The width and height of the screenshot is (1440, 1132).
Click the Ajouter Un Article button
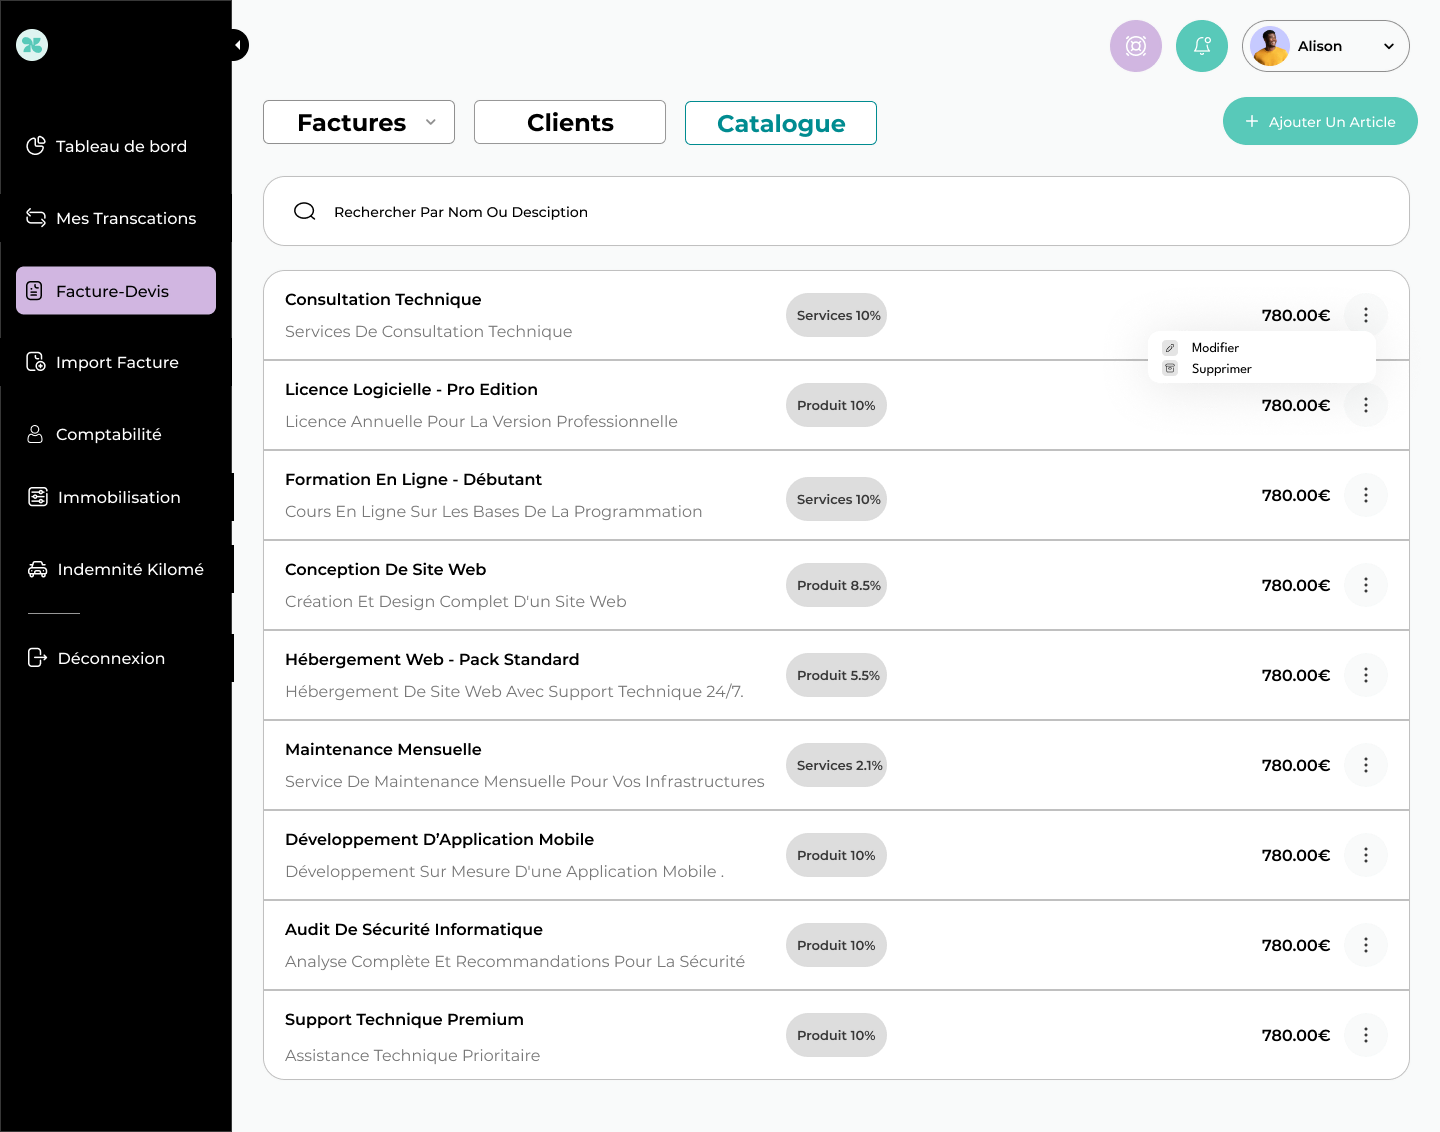click(1319, 121)
